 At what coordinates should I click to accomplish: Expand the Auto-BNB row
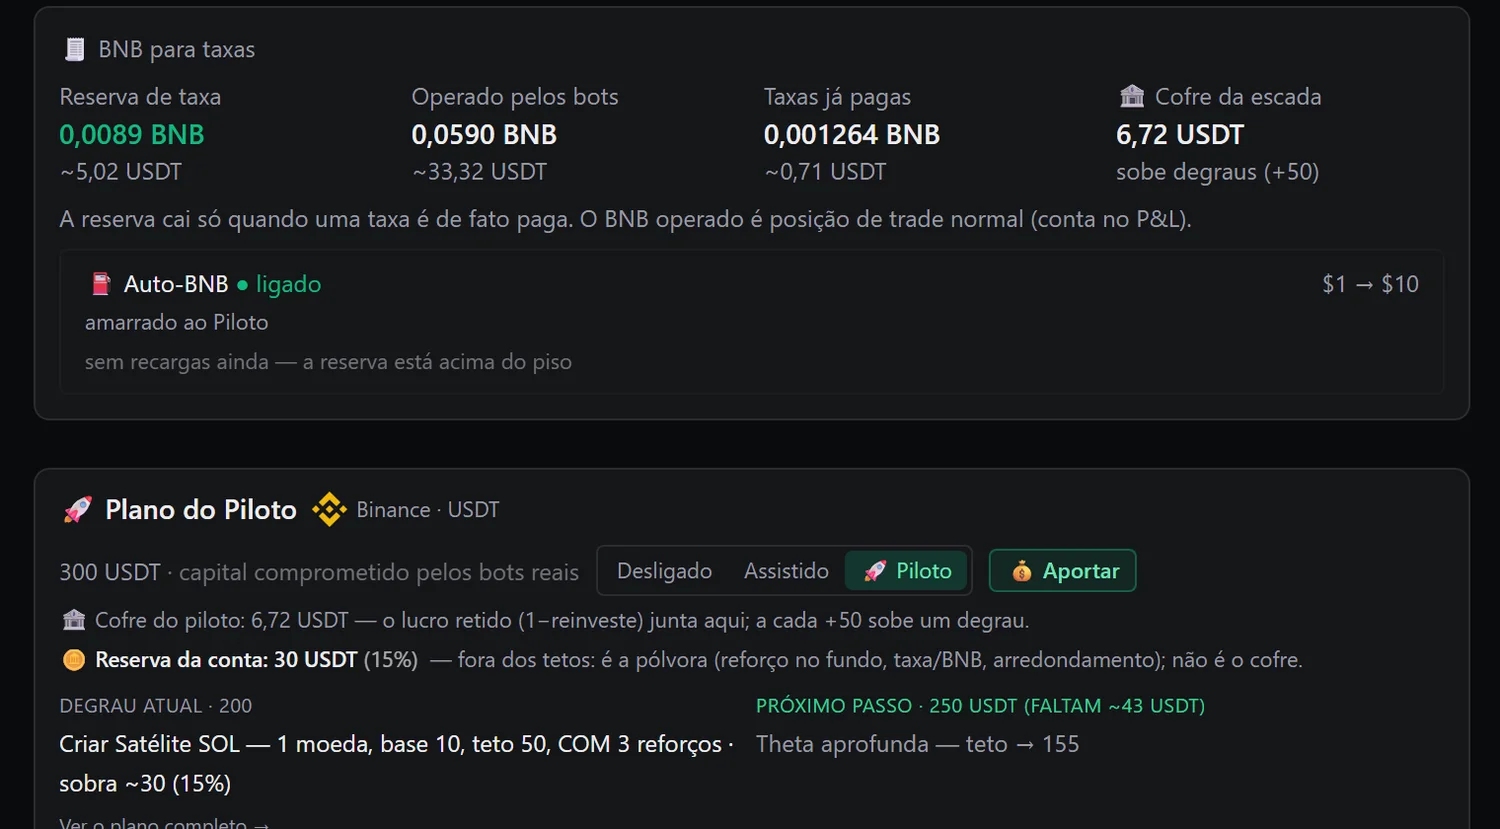coord(752,321)
